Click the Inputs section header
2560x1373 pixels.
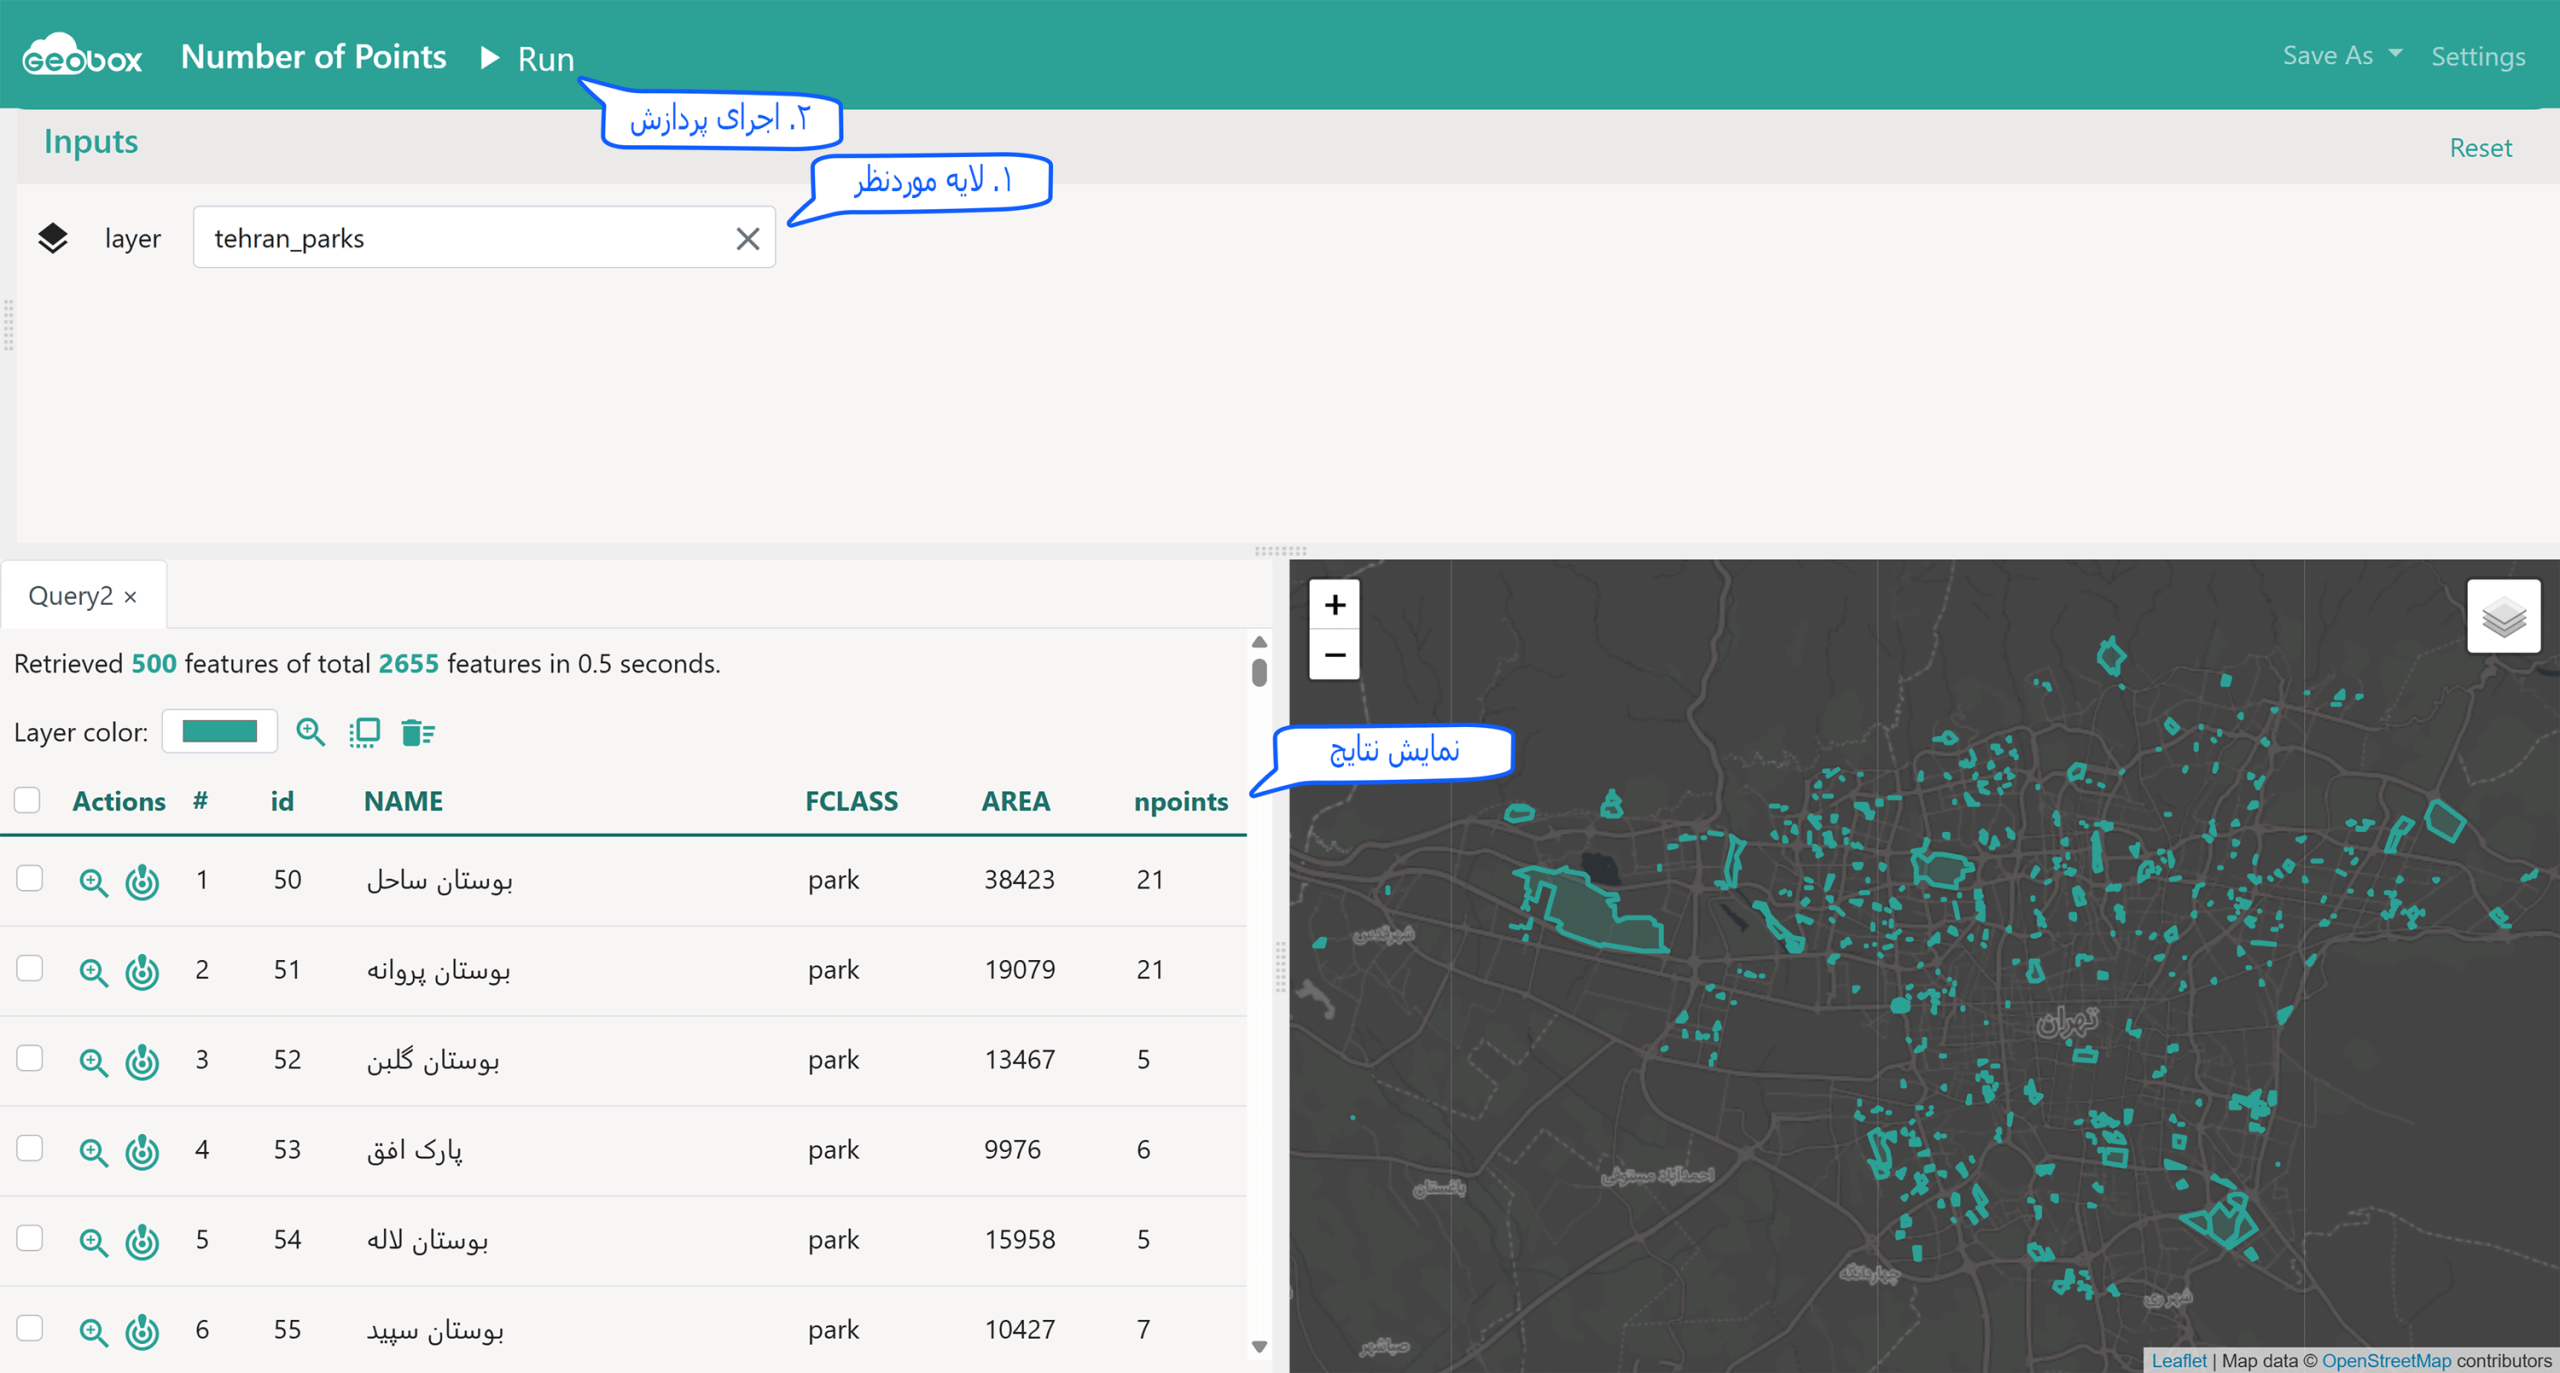91,141
